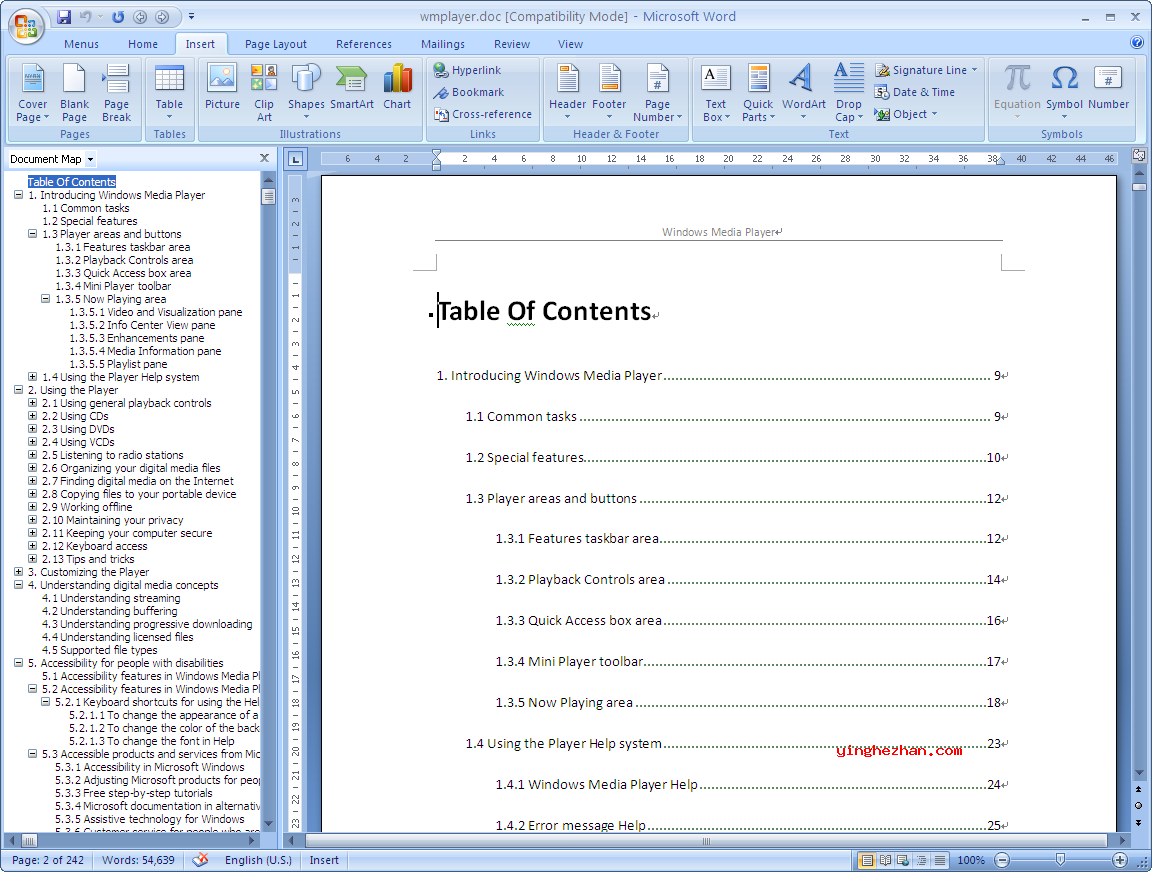Click the Zoom In plus button
1152x872 pixels.
pos(1120,860)
